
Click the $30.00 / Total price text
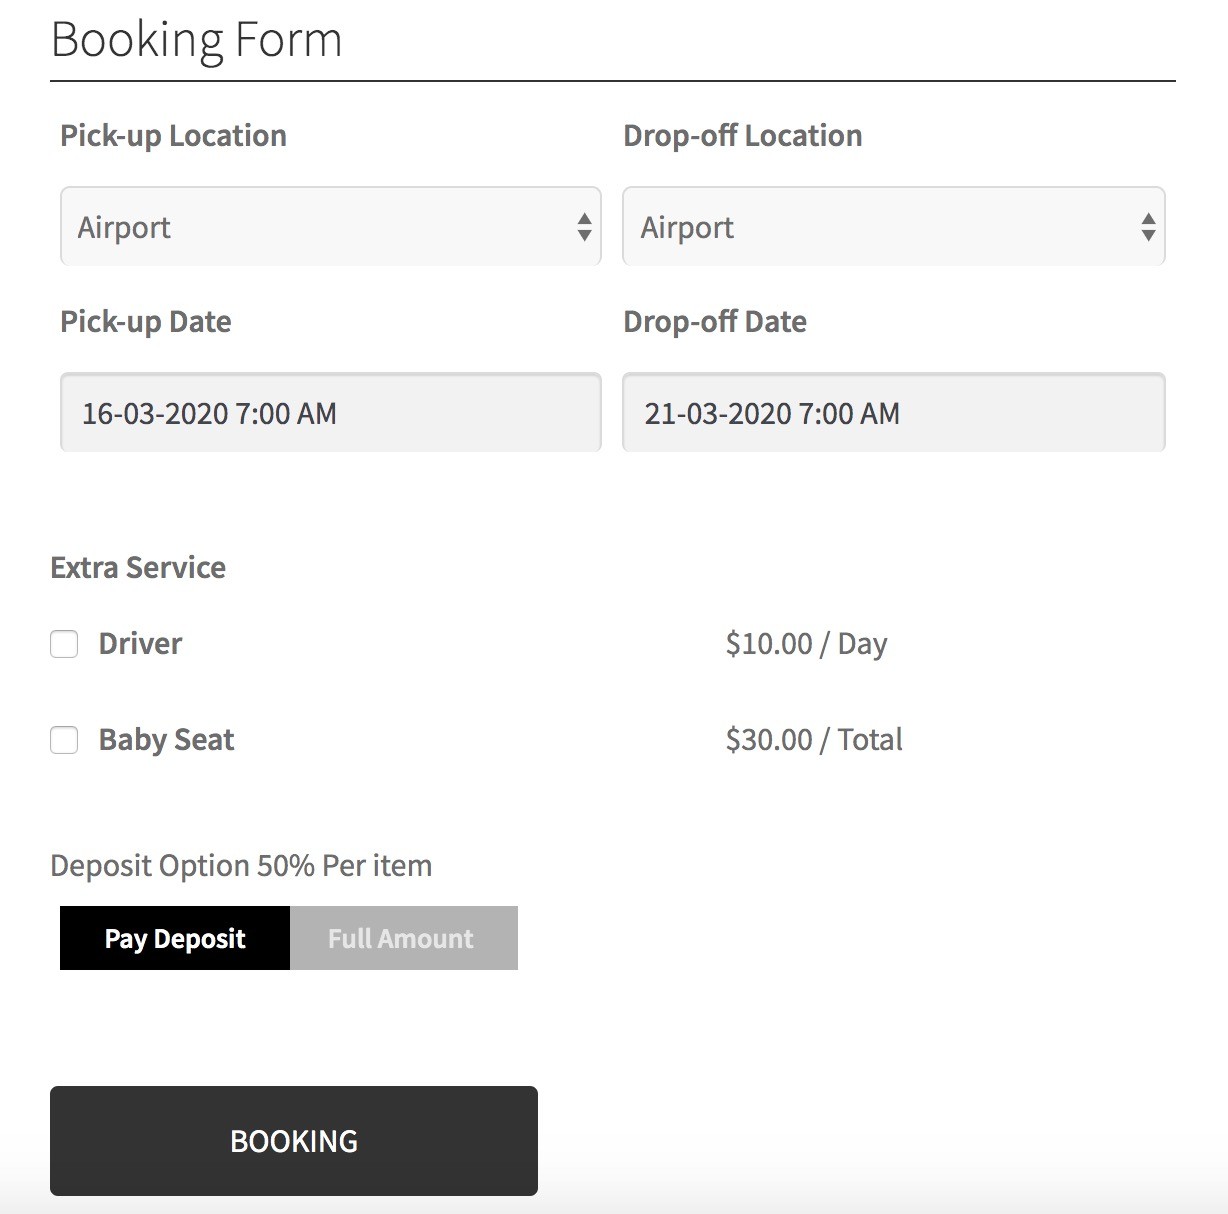coord(814,739)
